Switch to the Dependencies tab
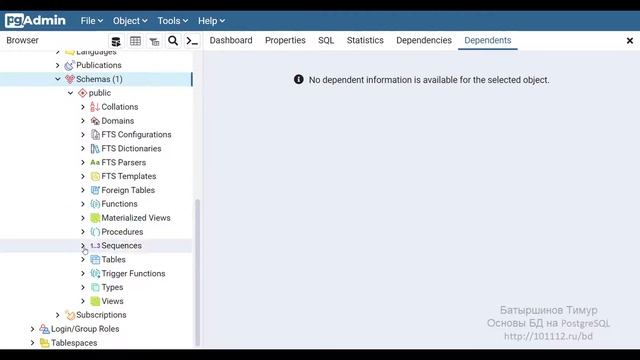The width and height of the screenshot is (640, 360). 424,40
